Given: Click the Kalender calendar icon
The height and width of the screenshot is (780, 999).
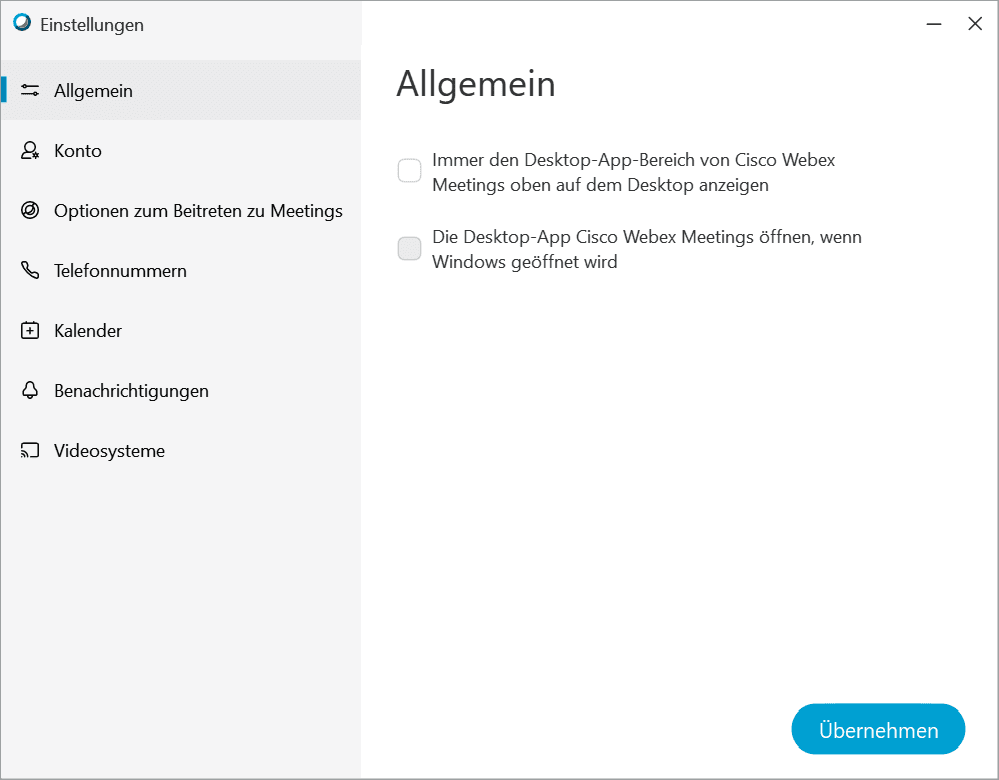Looking at the screenshot, I should pyautogui.click(x=30, y=330).
